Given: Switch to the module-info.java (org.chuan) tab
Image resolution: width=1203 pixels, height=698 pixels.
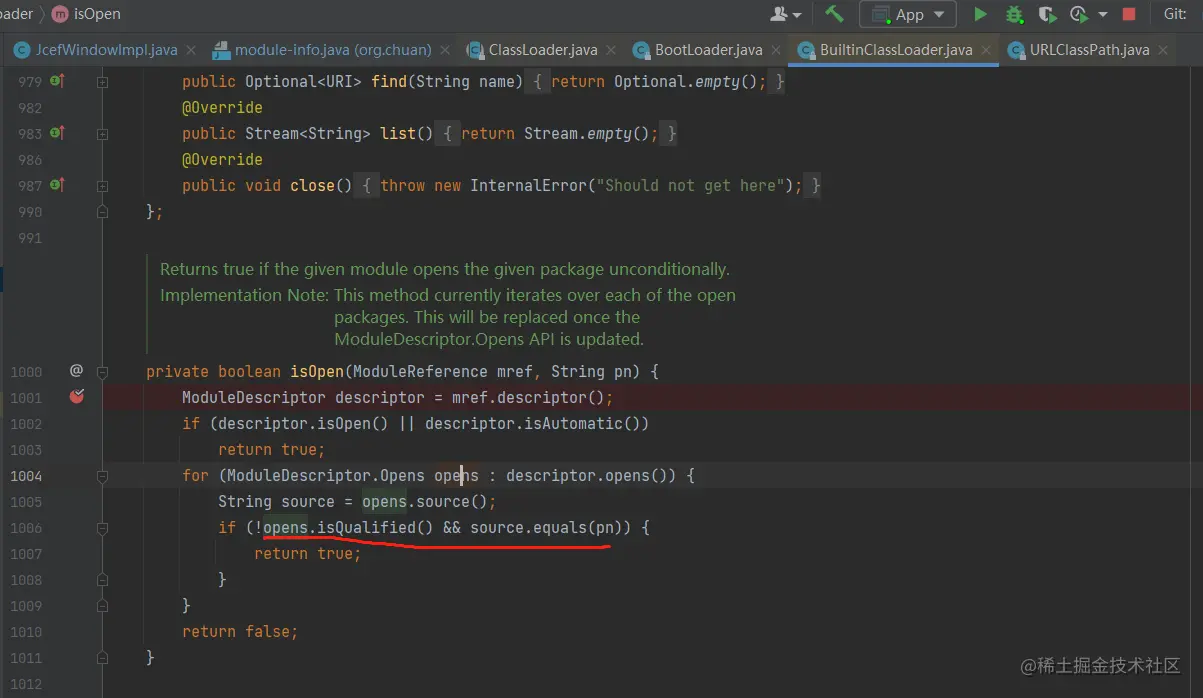Looking at the screenshot, I should pyautogui.click(x=333, y=49).
